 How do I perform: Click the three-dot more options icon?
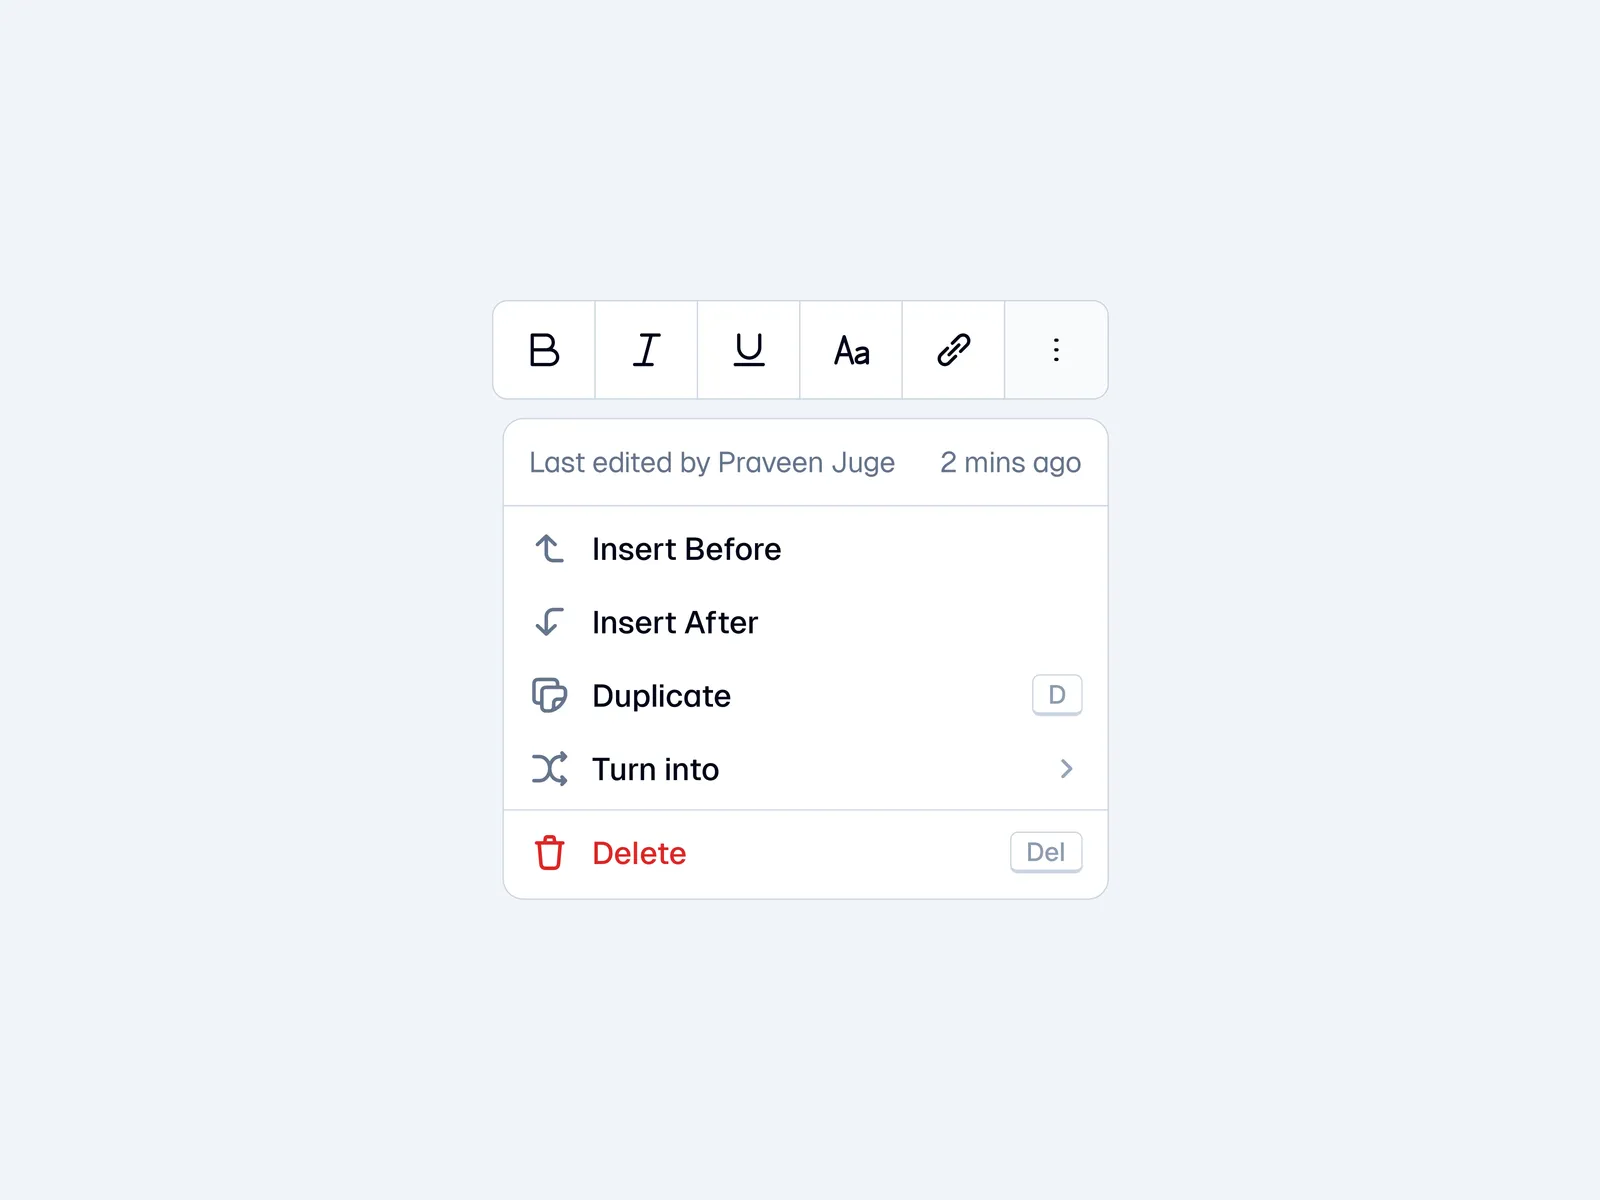pyautogui.click(x=1056, y=350)
